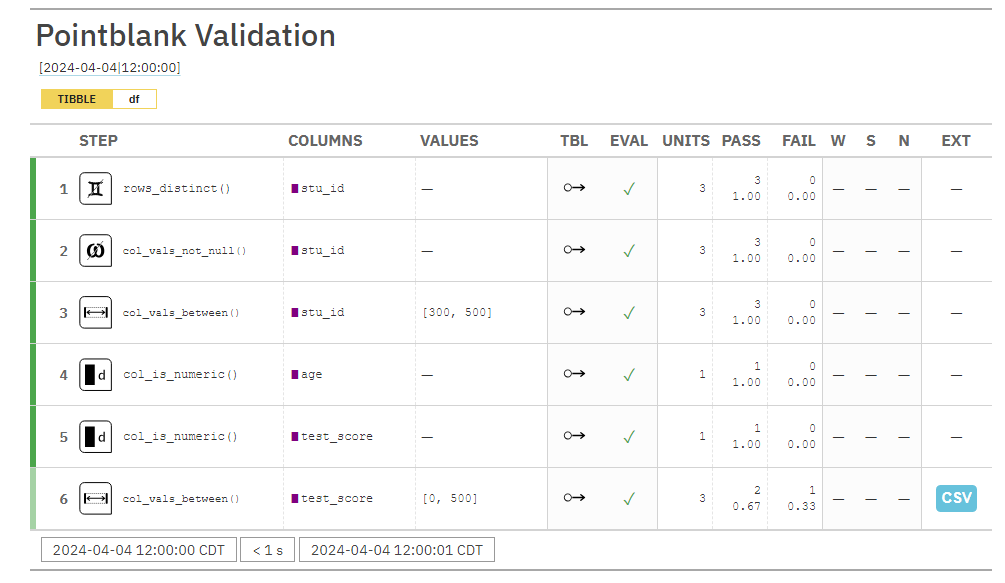
Task: Click the age col_is_numeric step icon
Action: click(95, 374)
